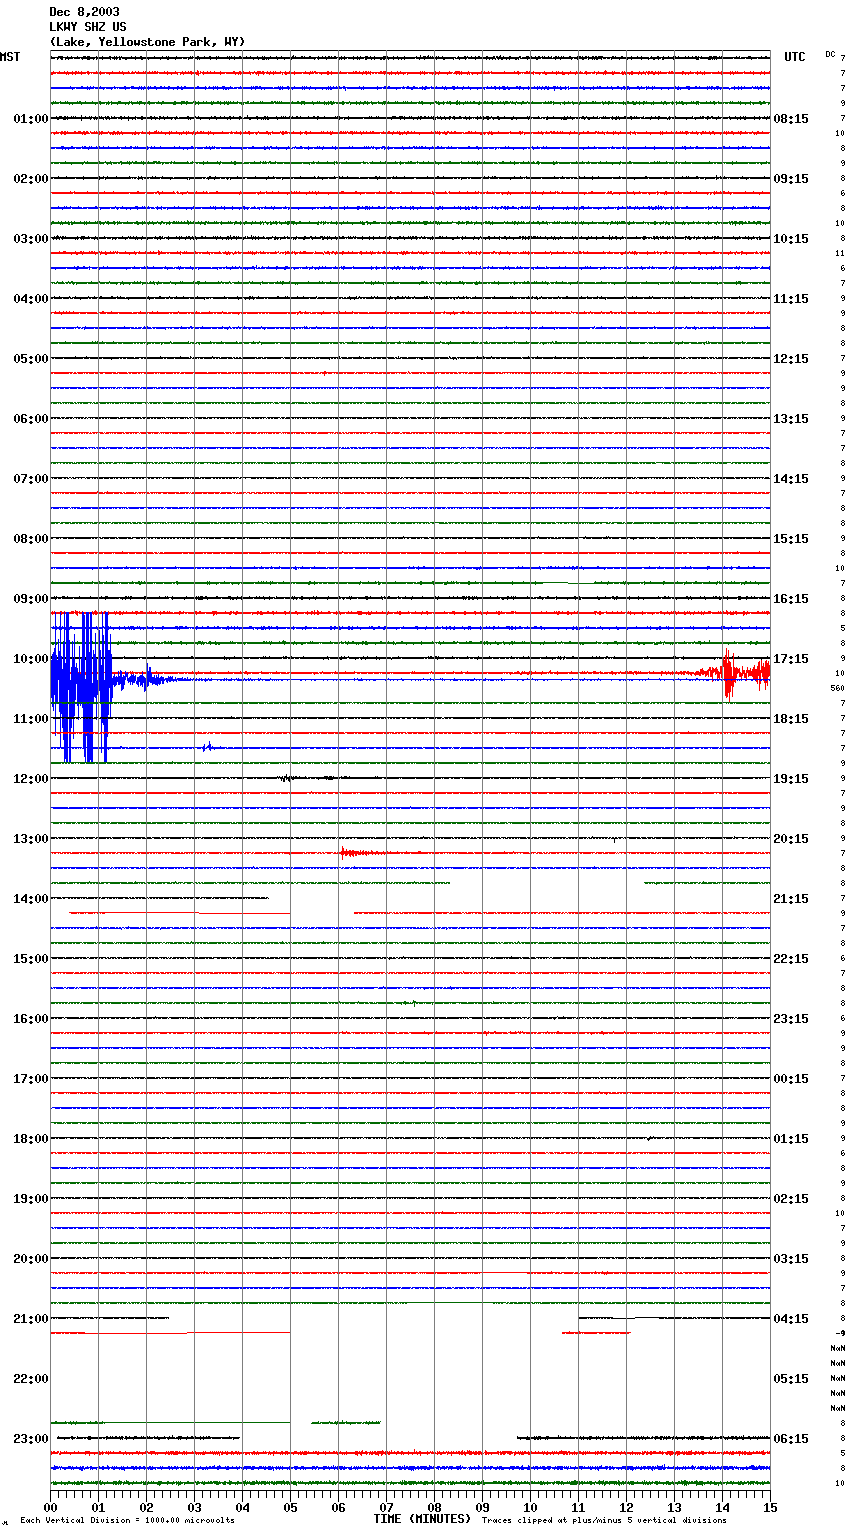This screenshot has width=850, height=1534.
Task: Click 'Traces clipped at plus/minus 5 vertical divisions'
Action: tap(604, 1521)
